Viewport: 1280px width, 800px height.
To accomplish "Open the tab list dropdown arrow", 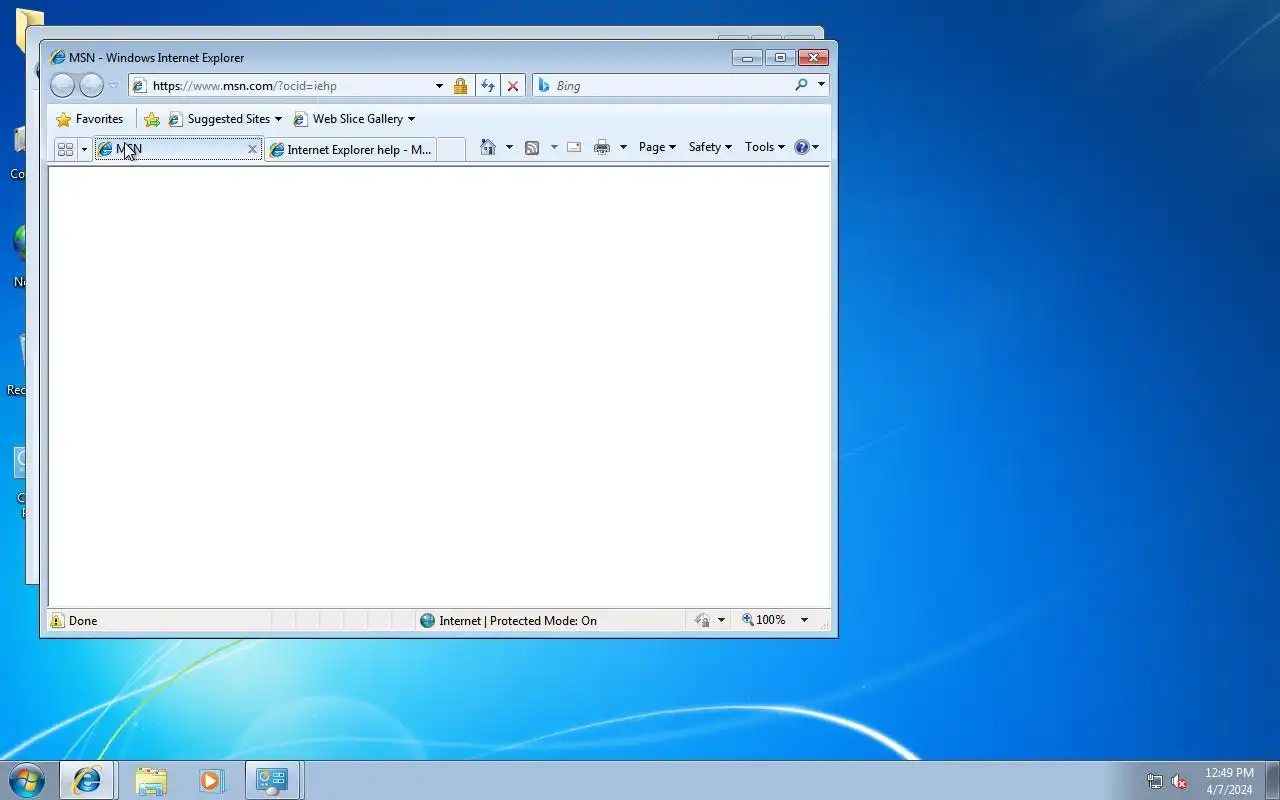I will coord(84,149).
